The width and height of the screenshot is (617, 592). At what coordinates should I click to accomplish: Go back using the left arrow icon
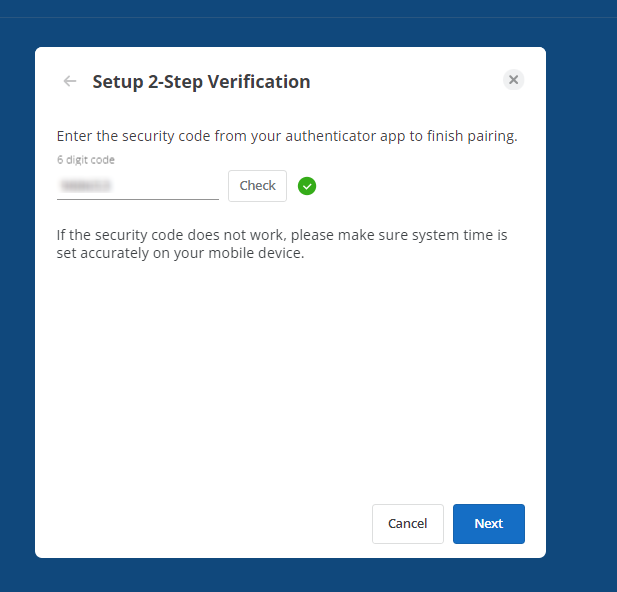(70, 81)
